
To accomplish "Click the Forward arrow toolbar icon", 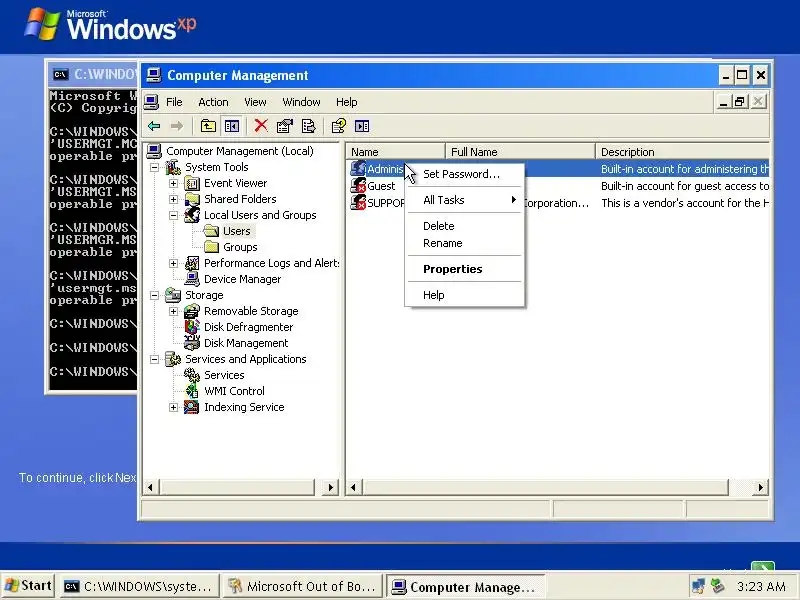I will 177,126.
